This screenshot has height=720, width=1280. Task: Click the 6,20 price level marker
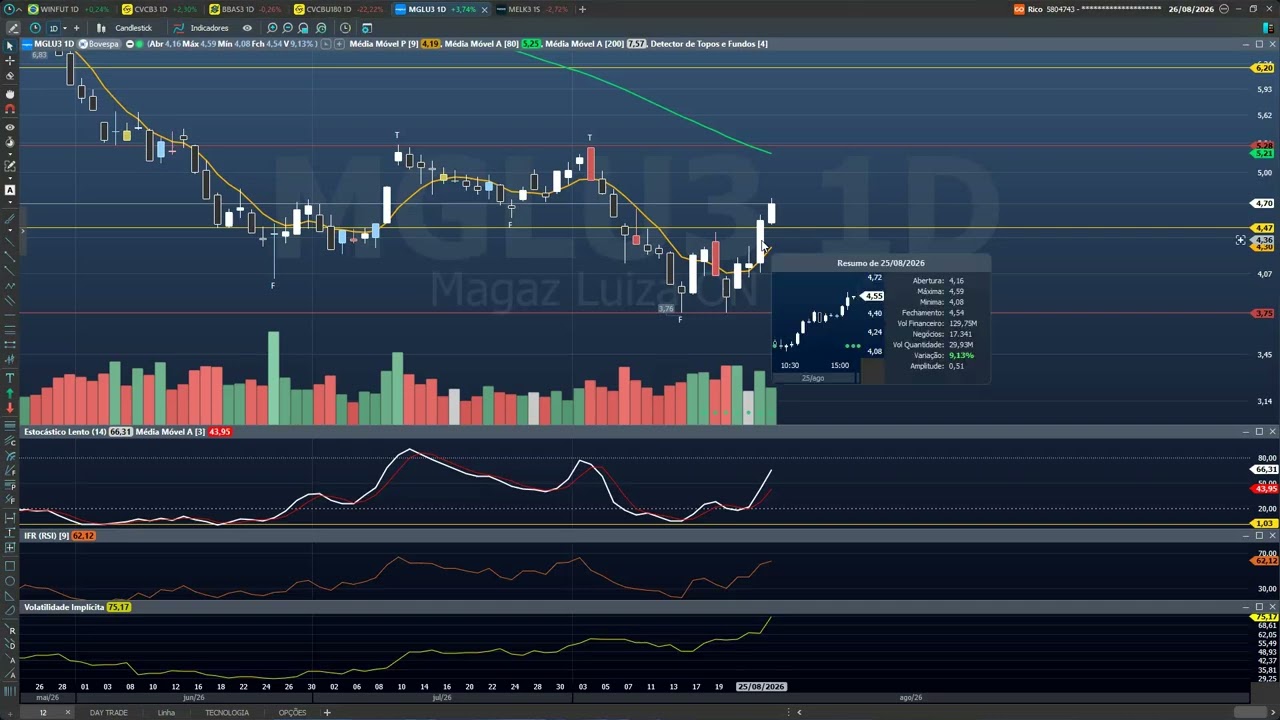tap(1264, 68)
